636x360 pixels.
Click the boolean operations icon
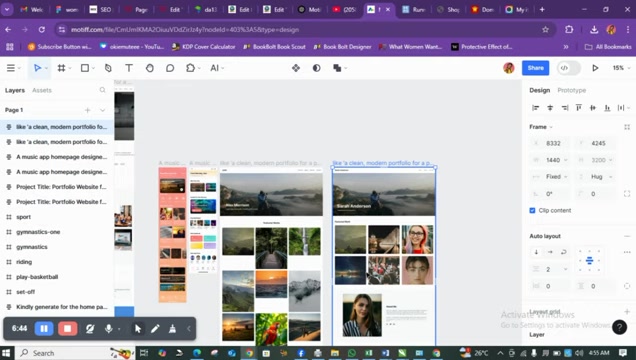(x=337, y=68)
